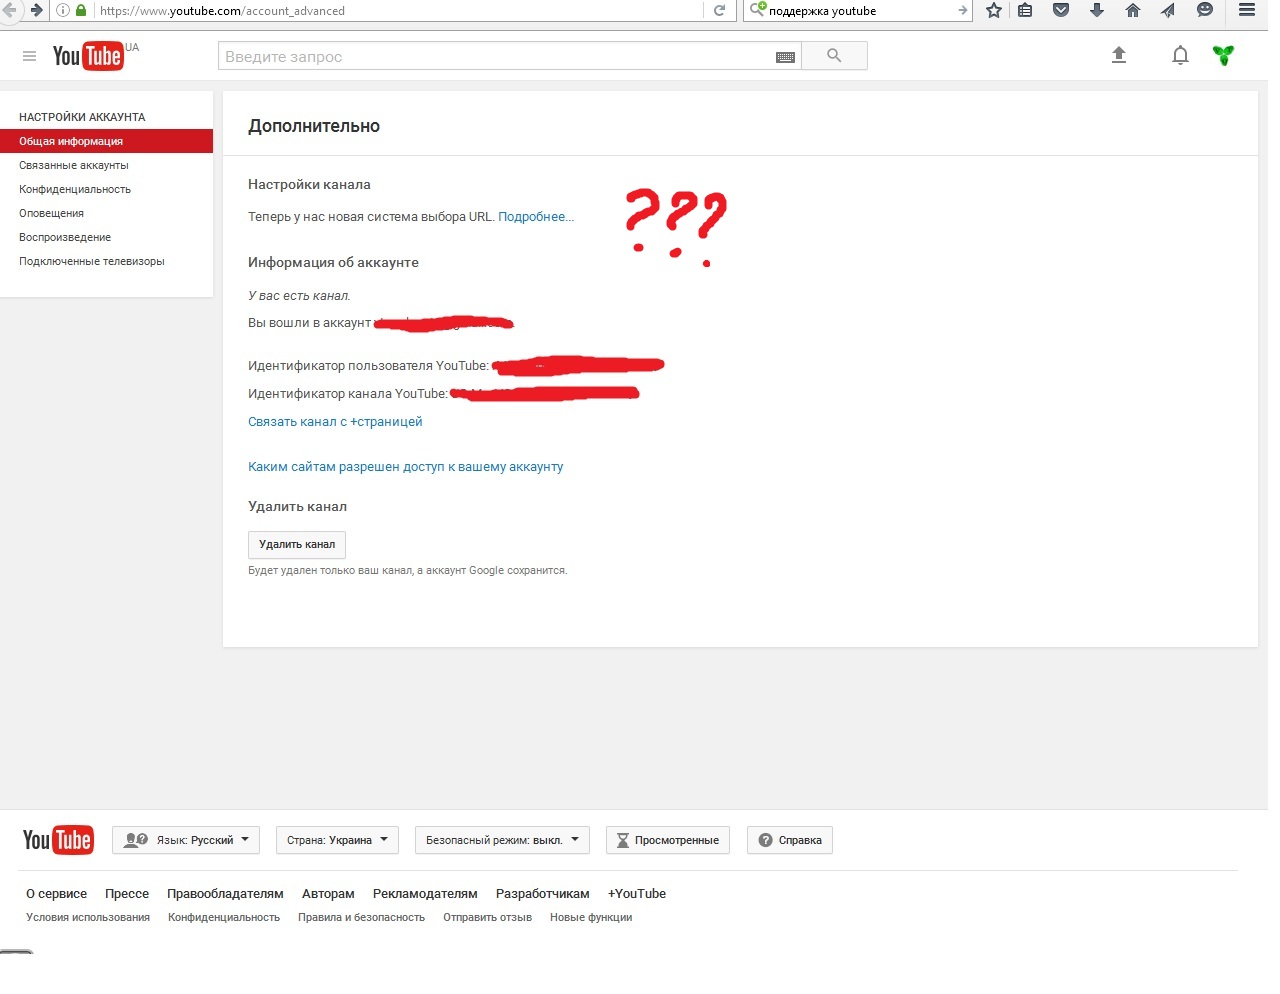1280x994 pixels.
Task: Open Условия использования footer link
Action: click(88, 917)
